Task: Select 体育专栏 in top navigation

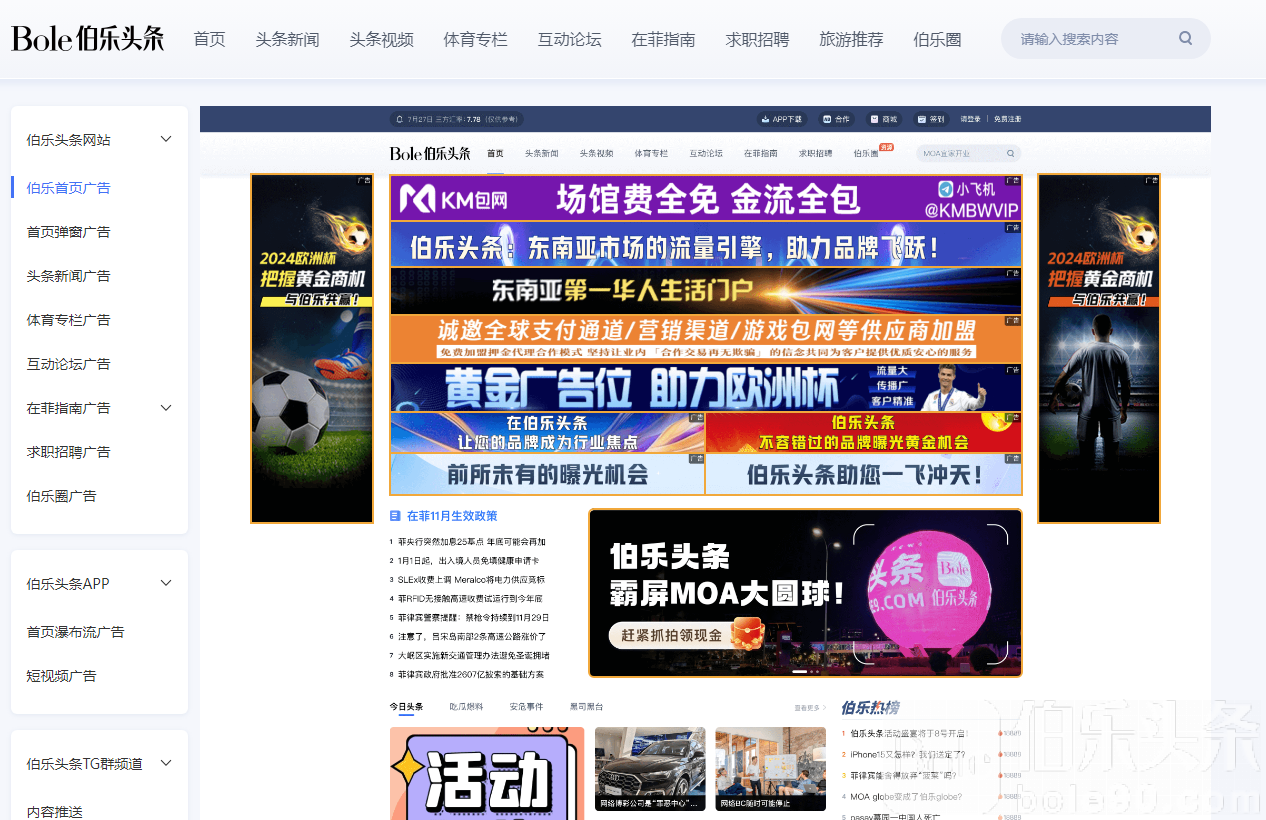Action: pos(475,39)
